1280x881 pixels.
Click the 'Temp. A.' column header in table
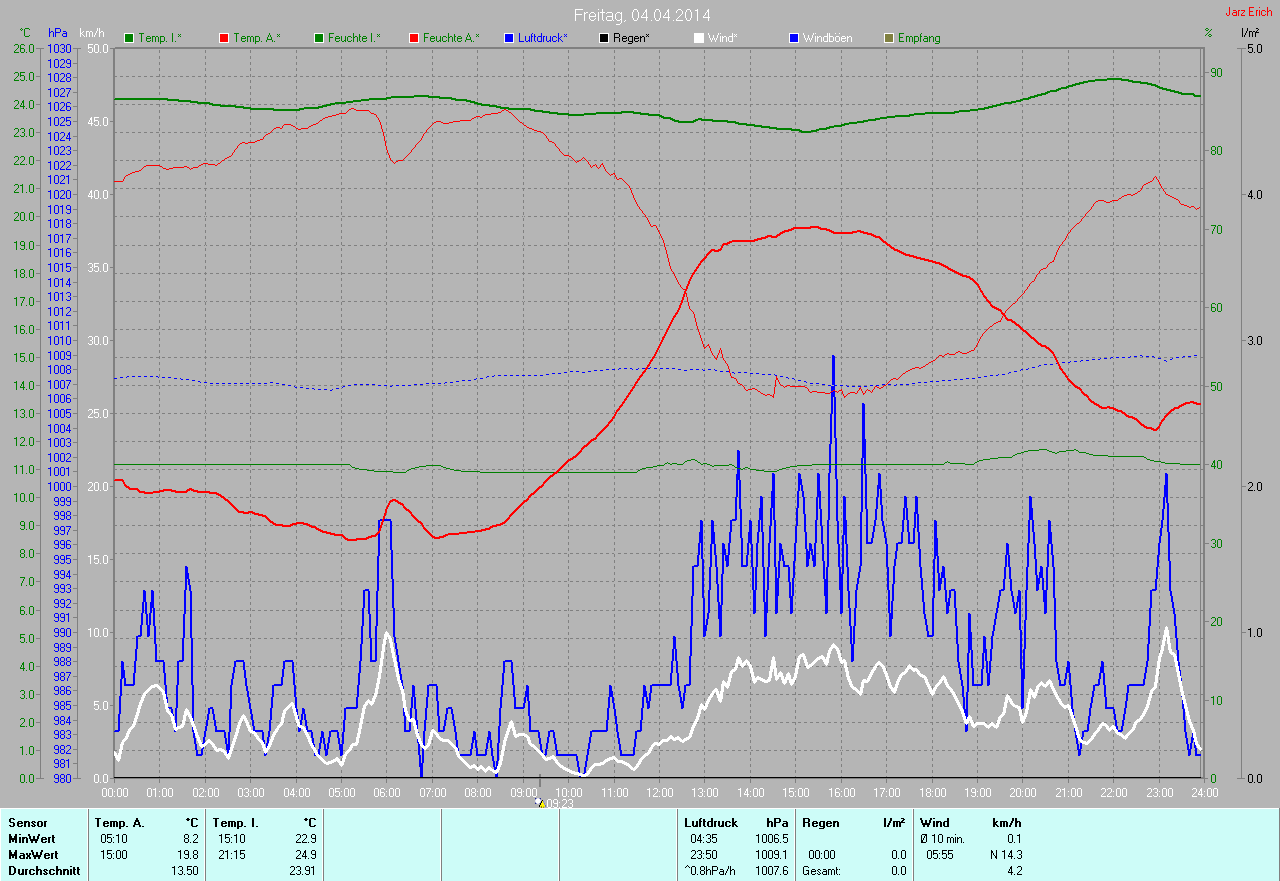119,823
